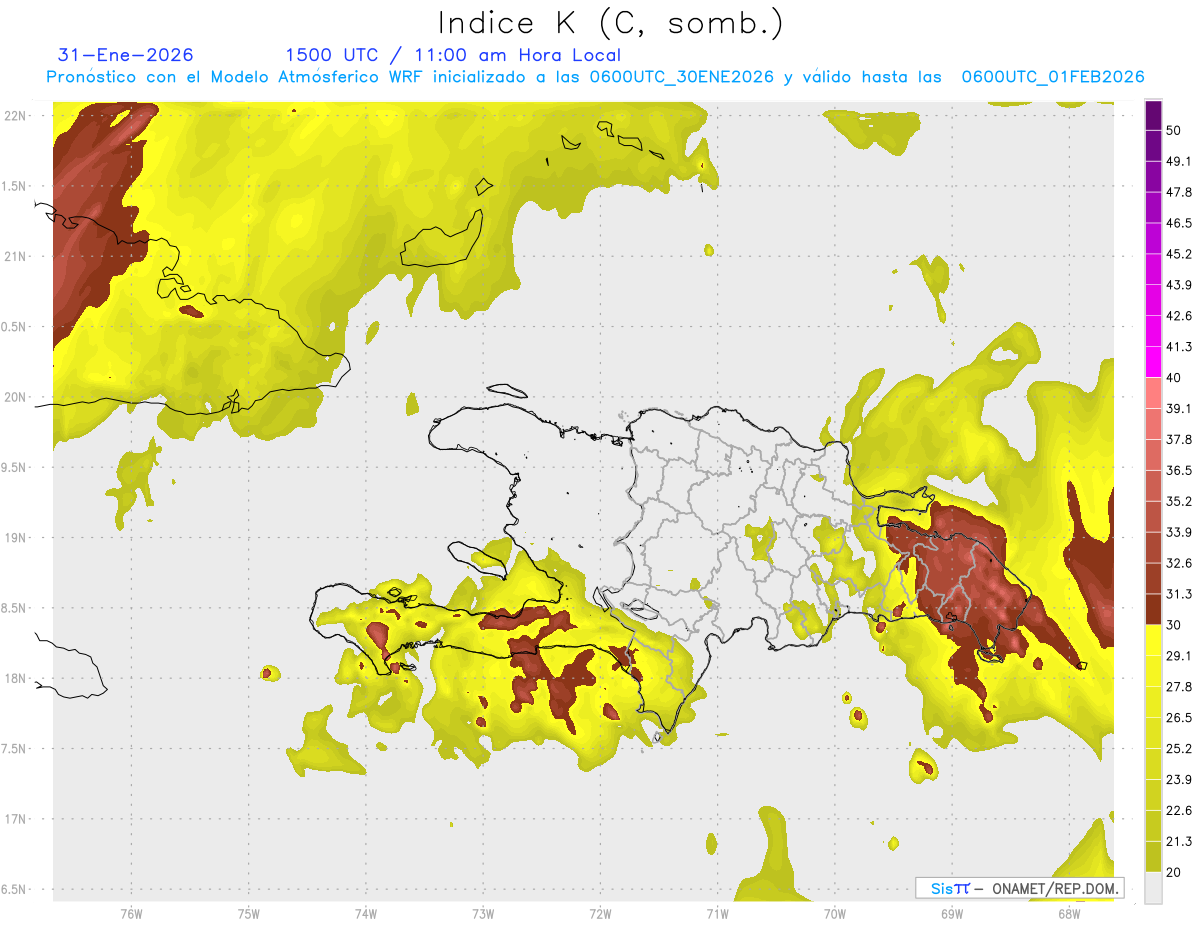Pick the bright yellow swatch between 29.1 and 30
Viewport: 1200px width, 927px height.
tap(1154, 641)
